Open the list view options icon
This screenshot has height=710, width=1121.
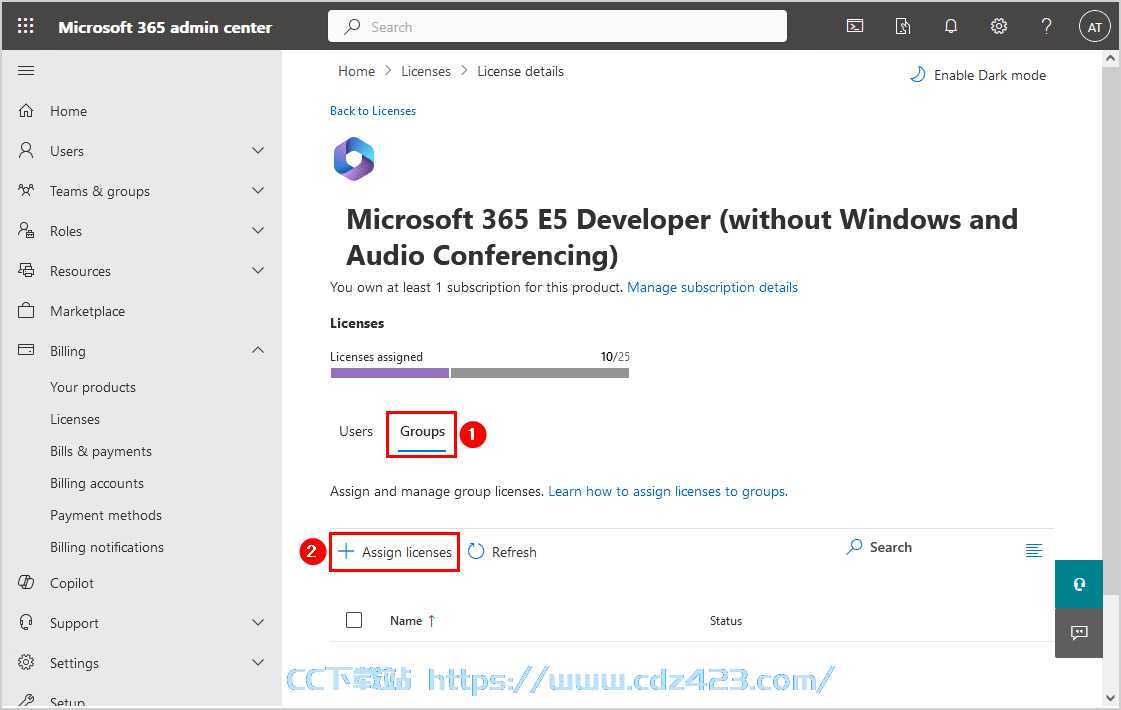pos(1034,550)
